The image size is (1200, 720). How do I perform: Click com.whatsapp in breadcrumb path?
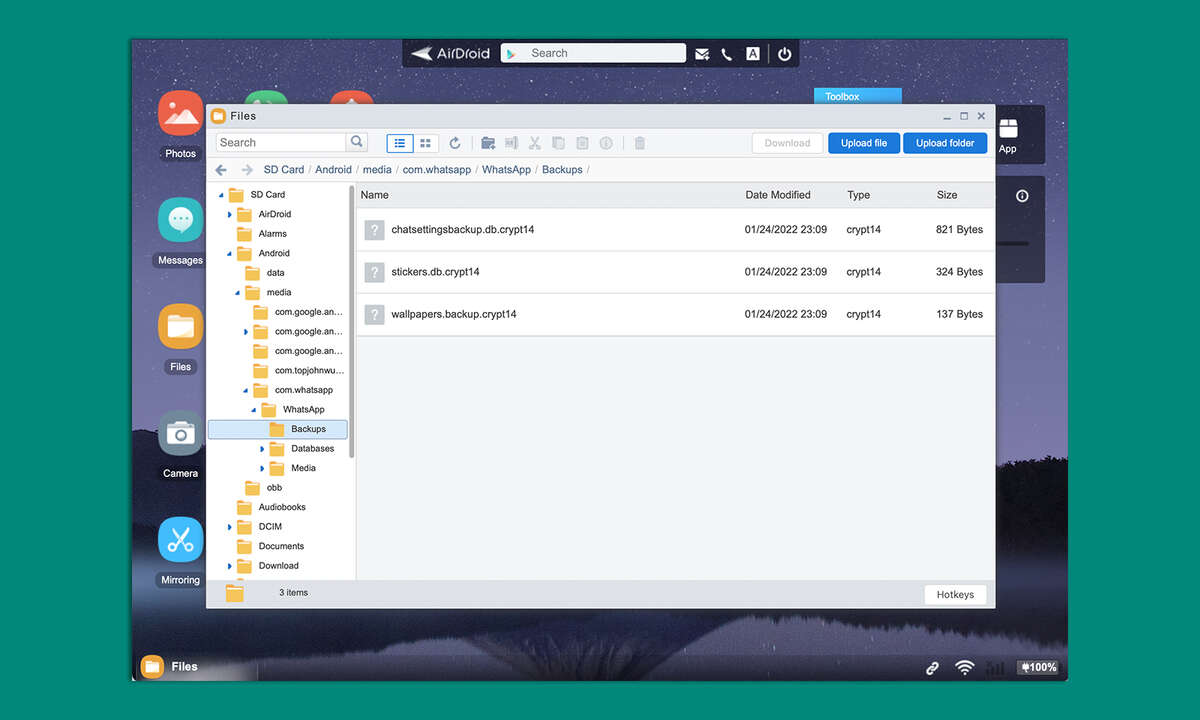tap(437, 170)
